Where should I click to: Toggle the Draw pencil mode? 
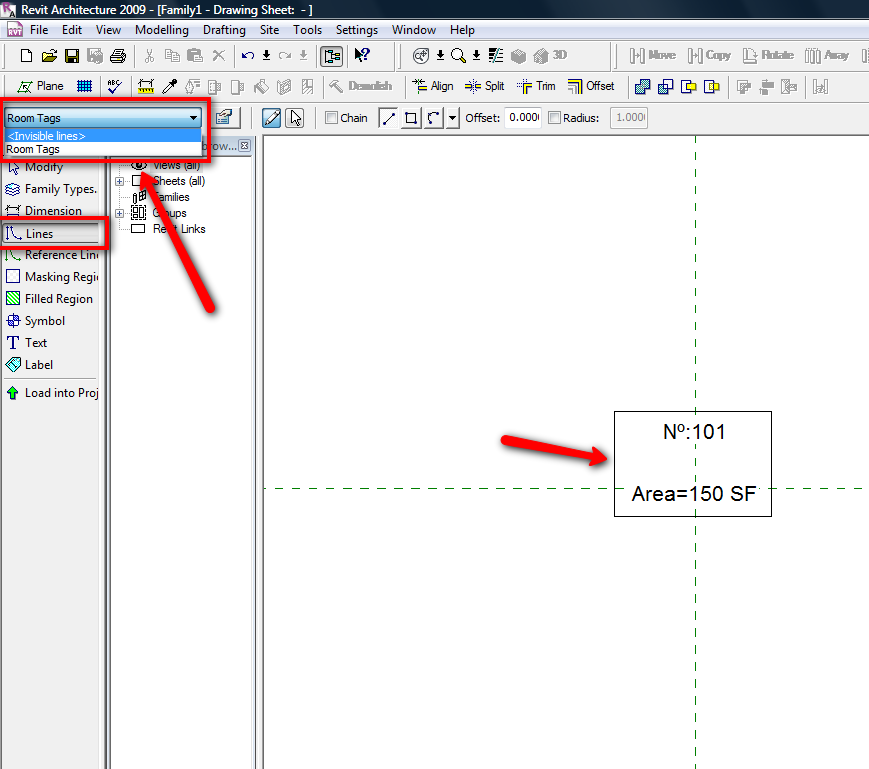point(272,117)
